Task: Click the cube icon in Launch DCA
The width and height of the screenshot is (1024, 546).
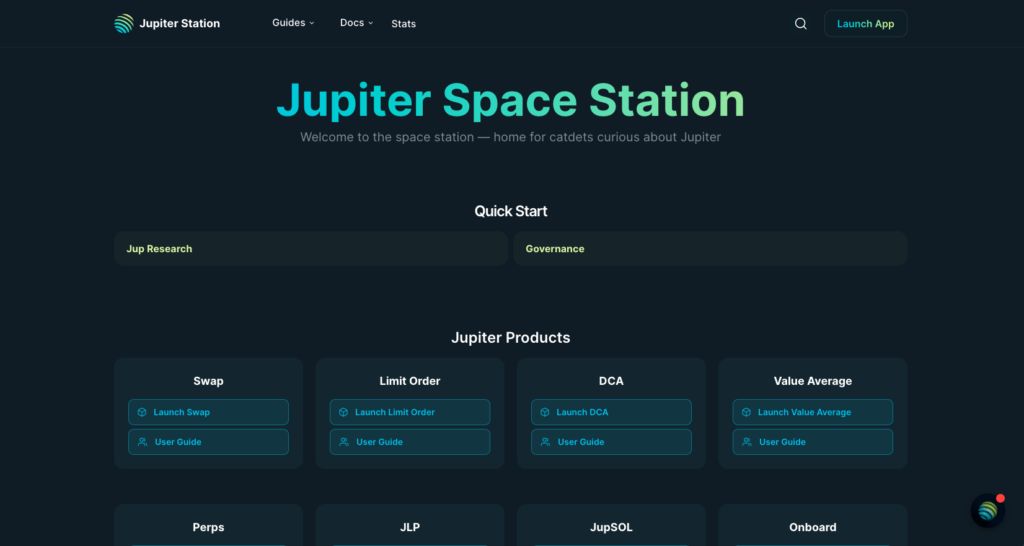Action: click(x=545, y=412)
